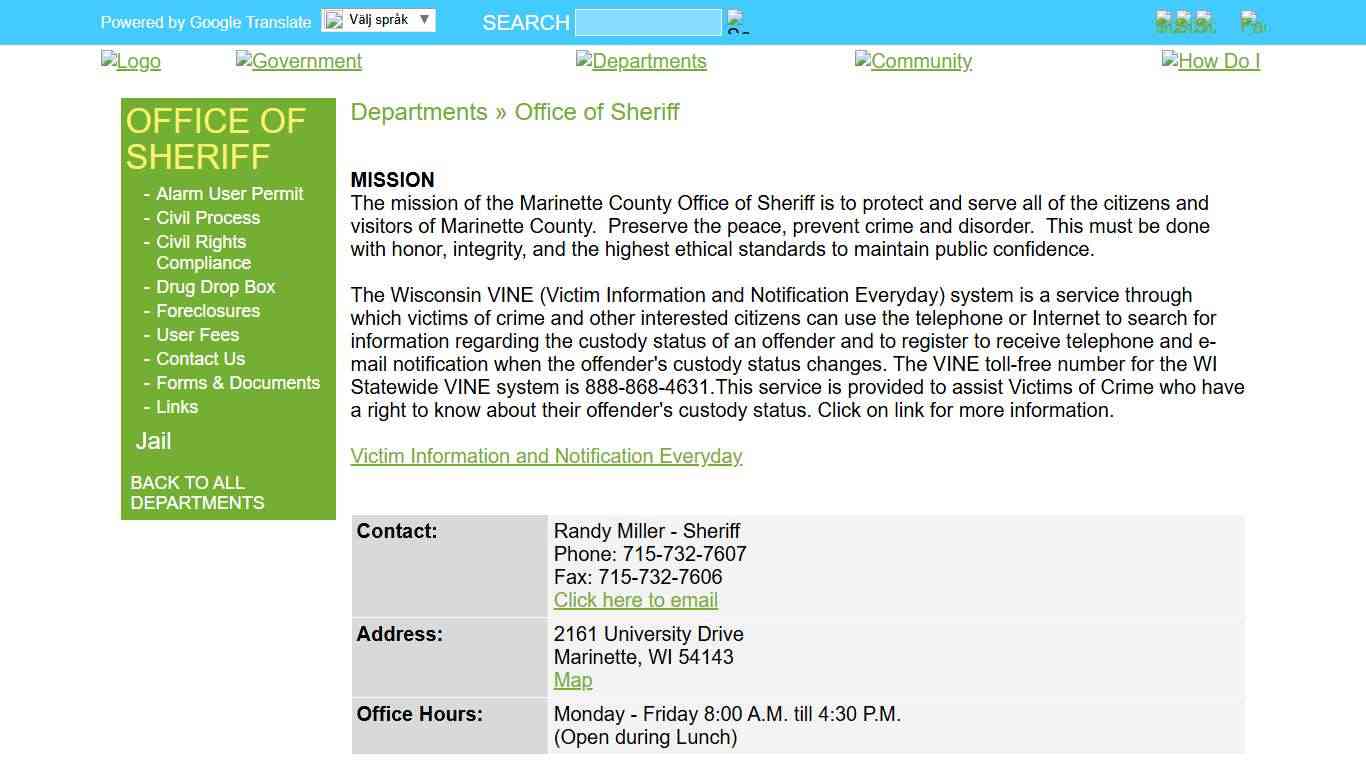The image size is (1366, 768).
Task: Click here to email the Sheriff
Action: [635, 600]
